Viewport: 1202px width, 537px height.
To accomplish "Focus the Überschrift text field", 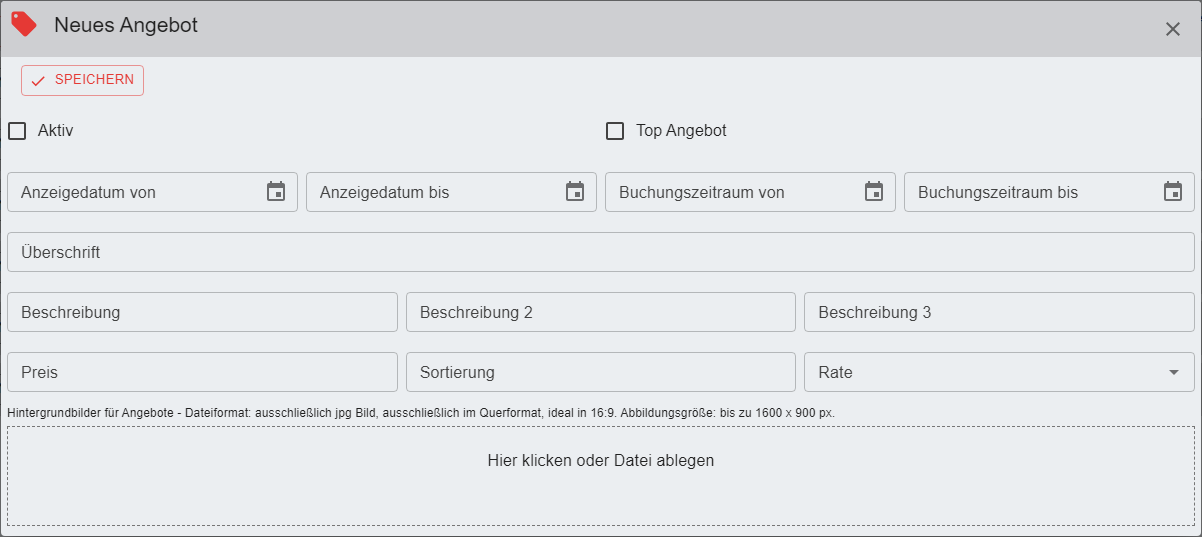I will click(600, 252).
